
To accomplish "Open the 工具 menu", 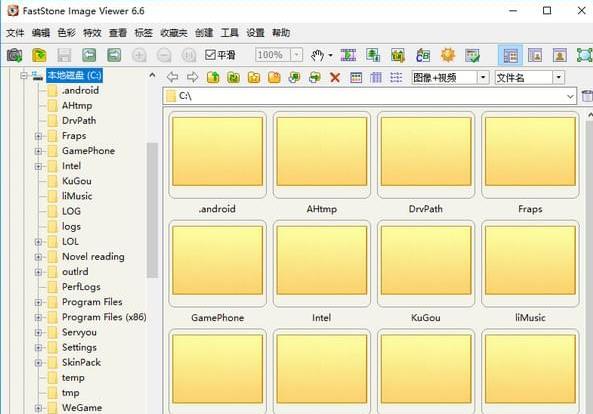I will click(x=230, y=33).
